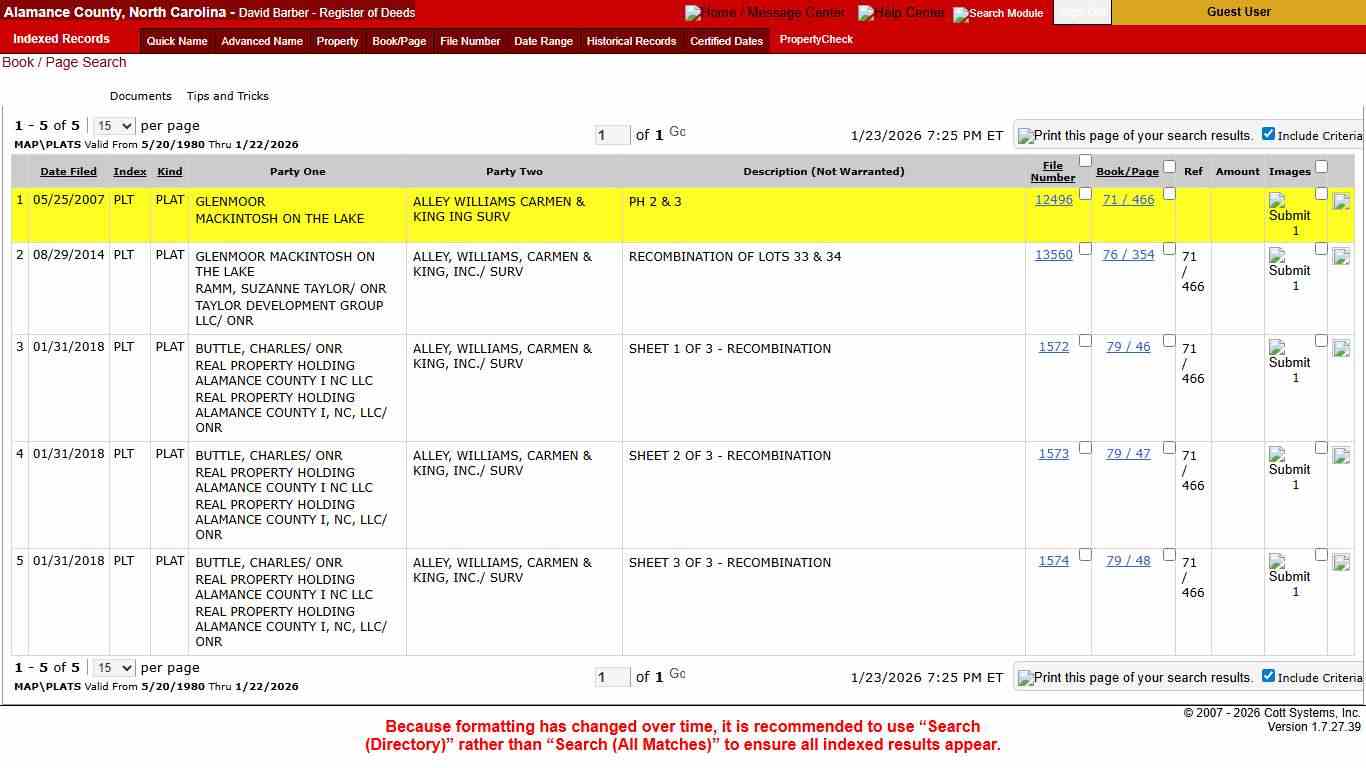The image size is (1366, 768).
Task: Follow the Book/Page 79 / 46 link
Action: (1127, 347)
